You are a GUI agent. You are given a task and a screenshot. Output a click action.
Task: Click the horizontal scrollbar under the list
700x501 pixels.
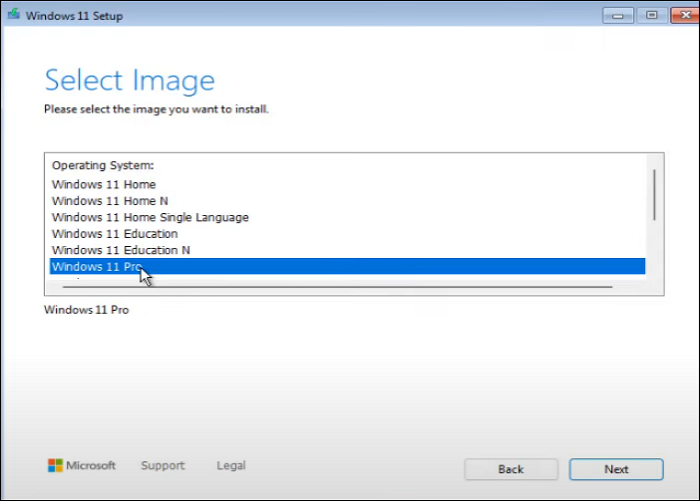point(335,285)
